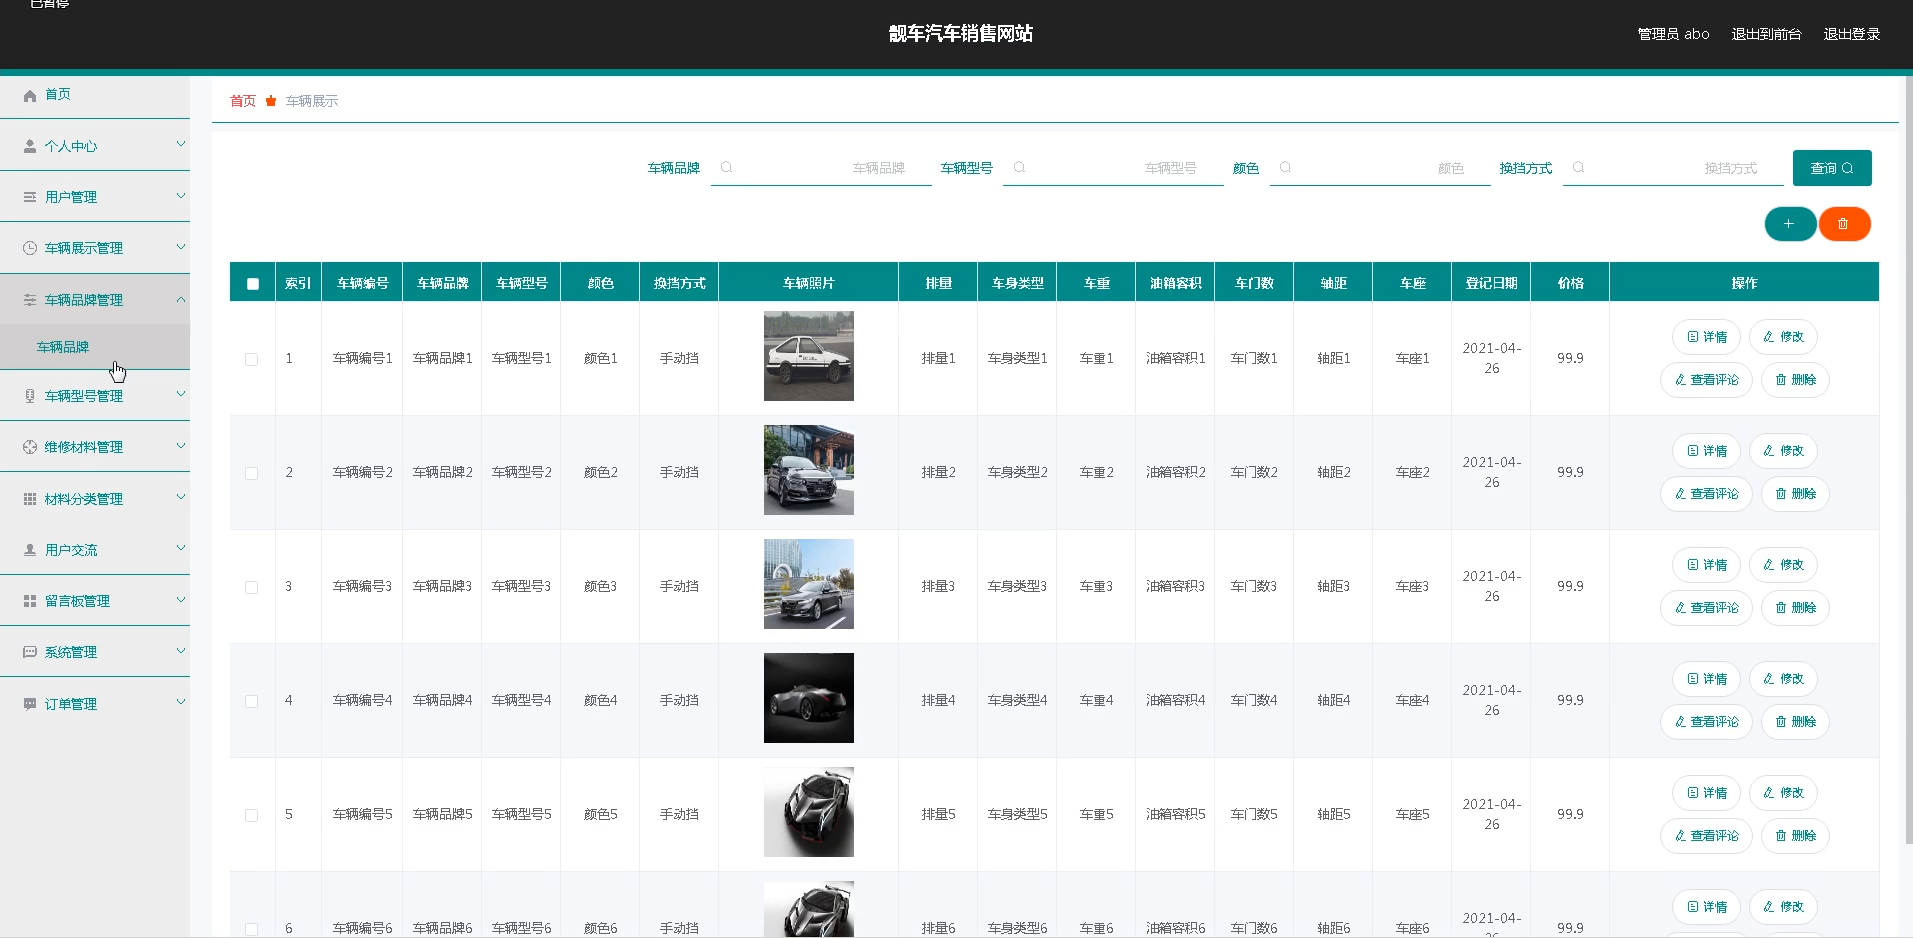Click the 价格 column header
This screenshot has width=1913, height=938.
[1570, 283]
